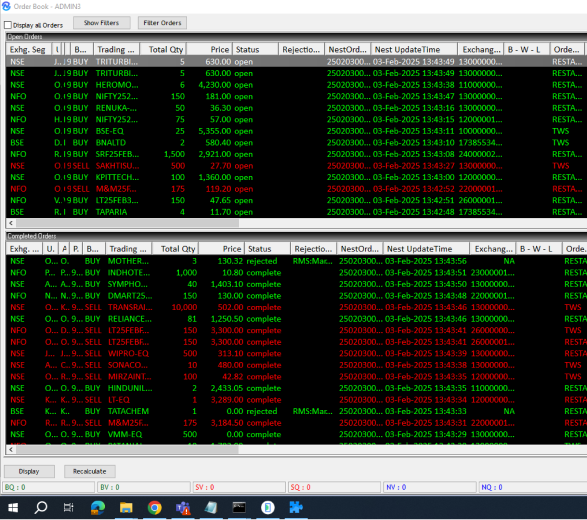The height and width of the screenshot is (520, 587).
Task: Select MIRZAINT... completed order row
Action: coord(296,376)
